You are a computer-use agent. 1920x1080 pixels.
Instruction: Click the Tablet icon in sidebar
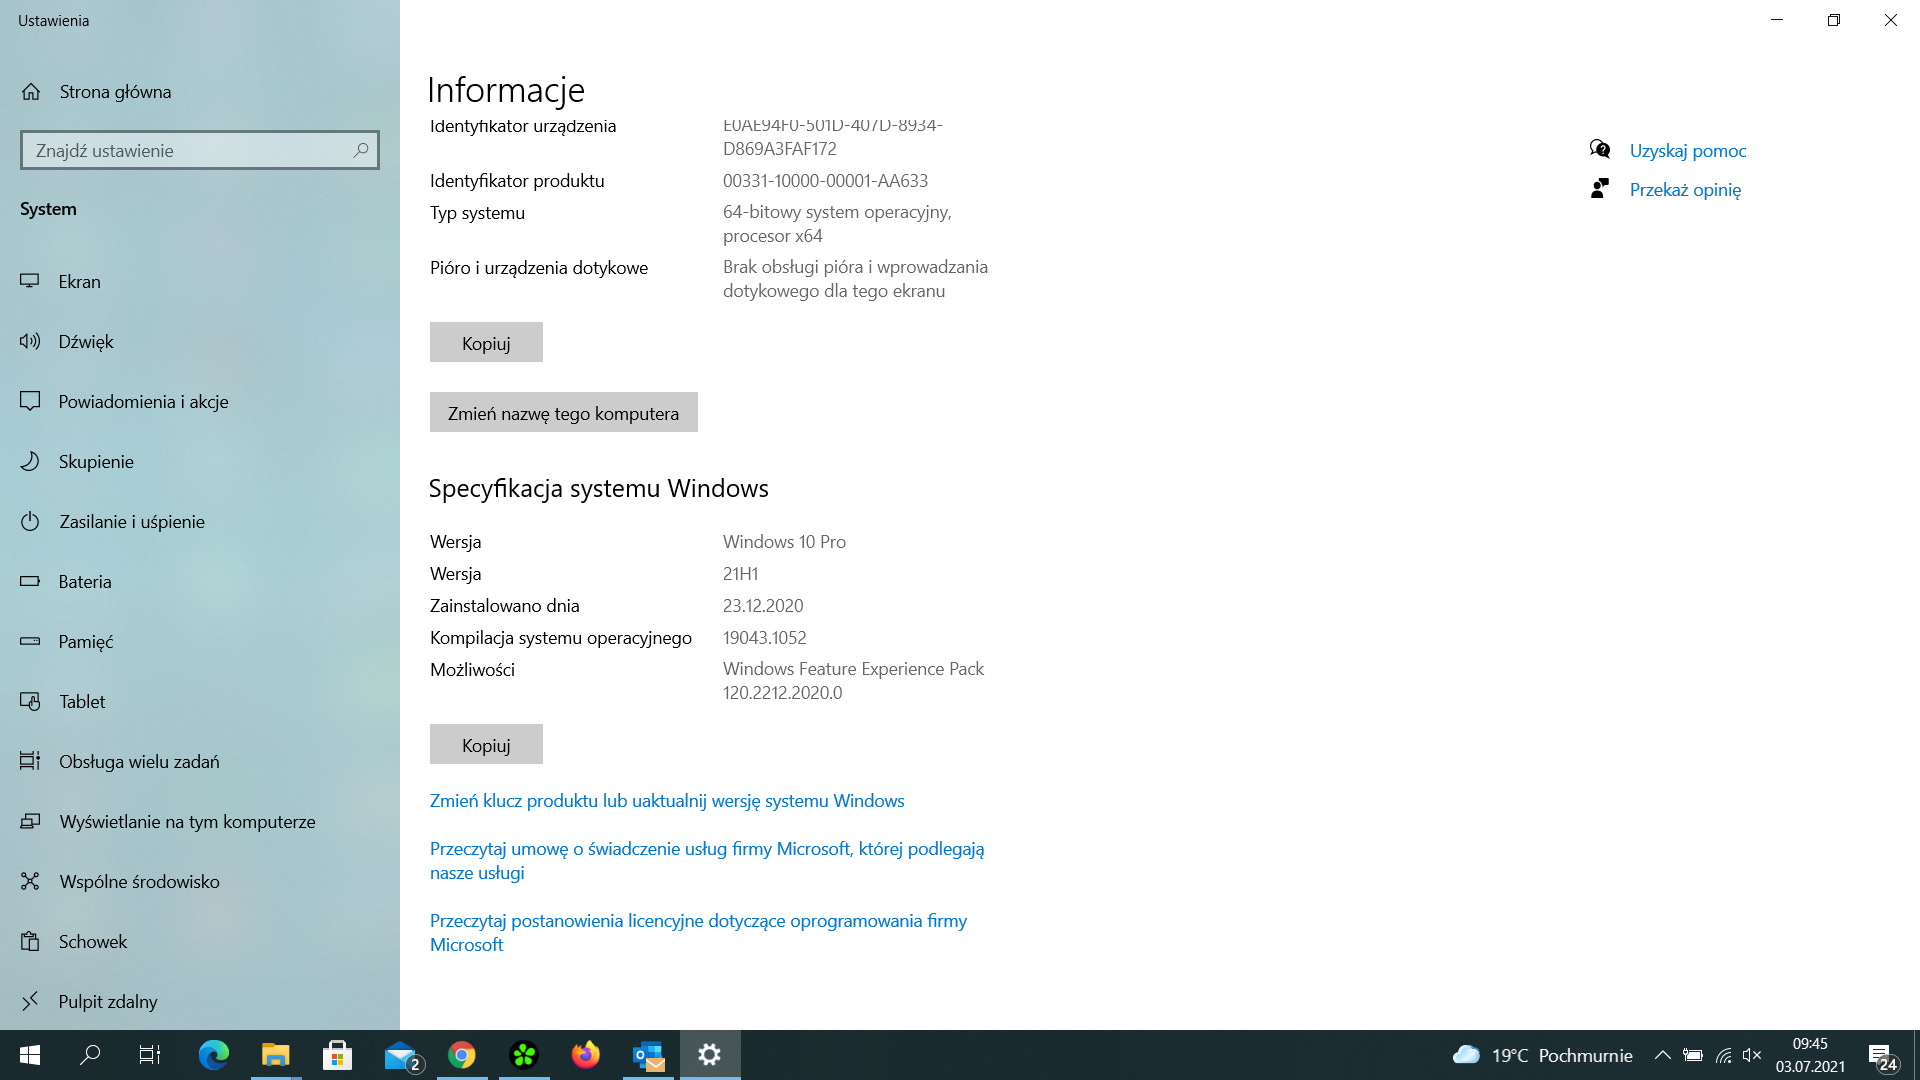(x=30, y=701)
